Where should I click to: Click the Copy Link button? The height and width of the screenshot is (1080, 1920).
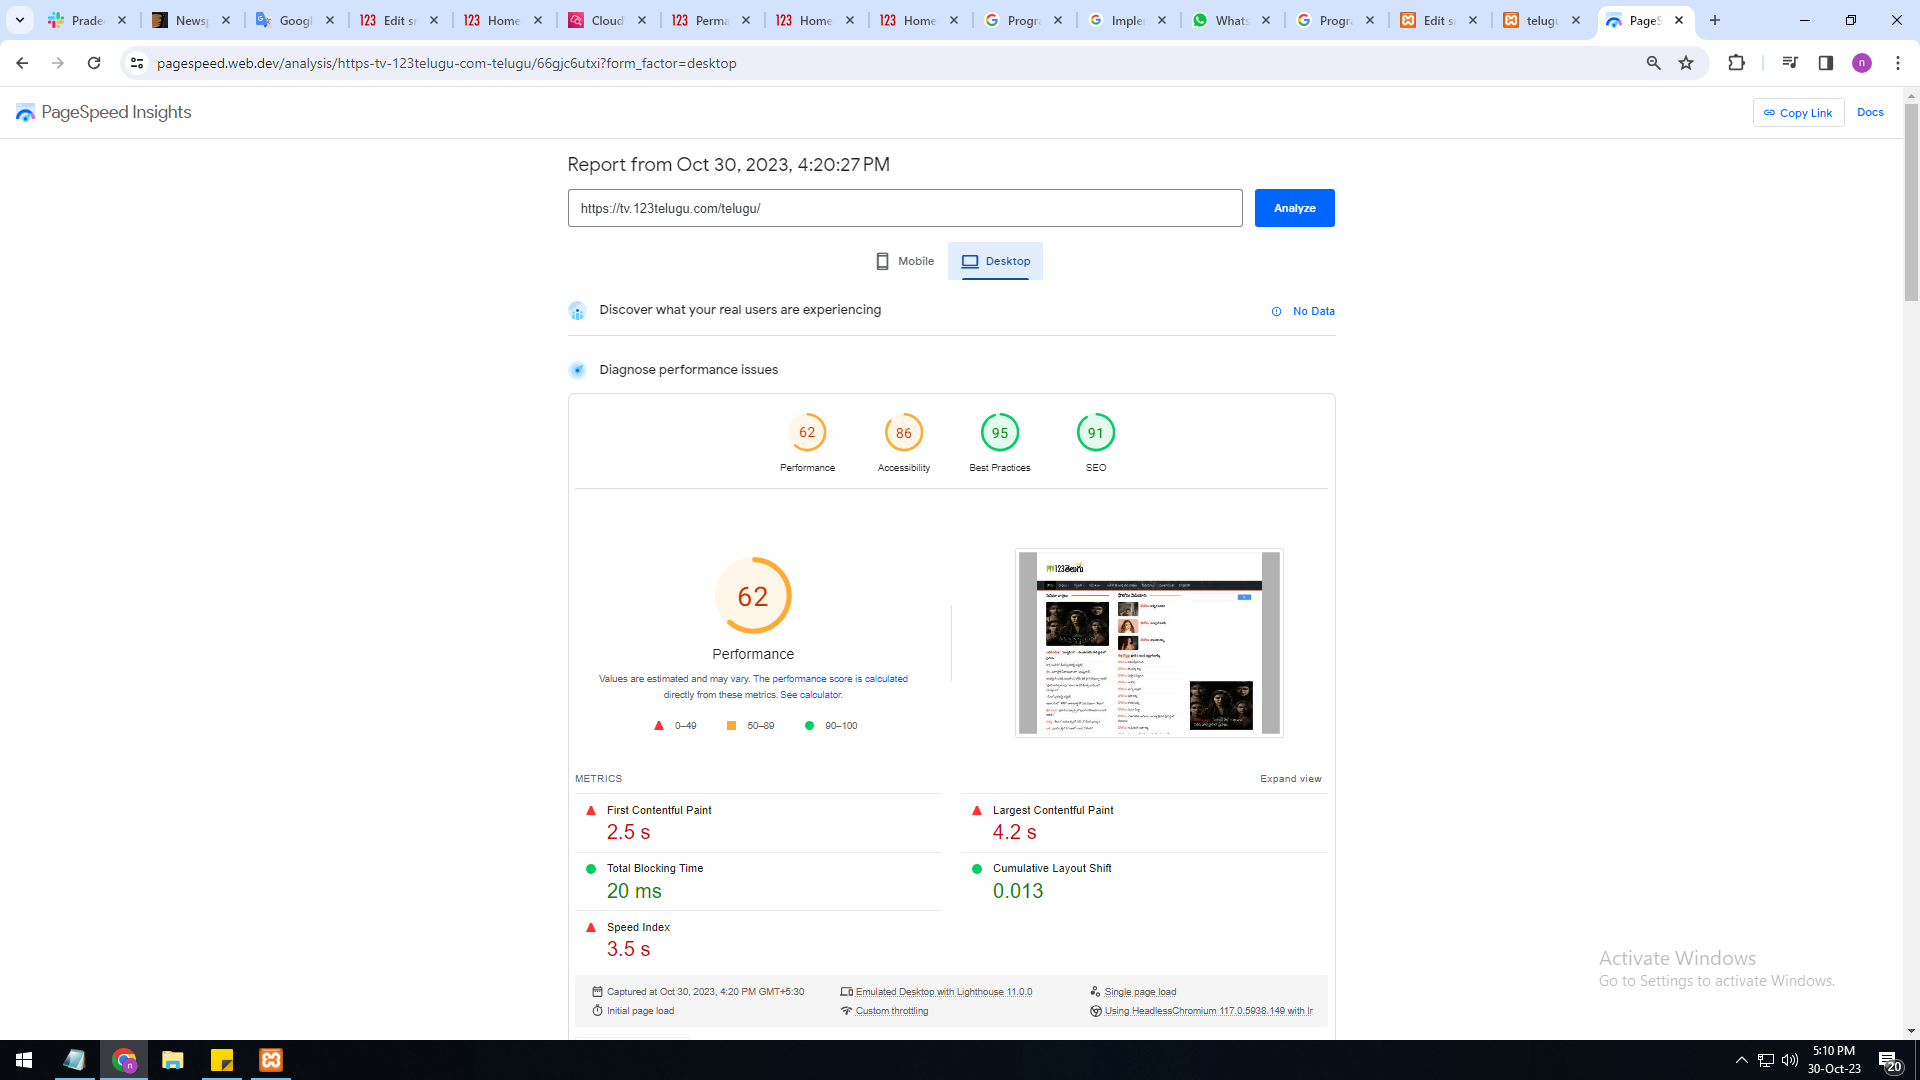click(1798, 113)
